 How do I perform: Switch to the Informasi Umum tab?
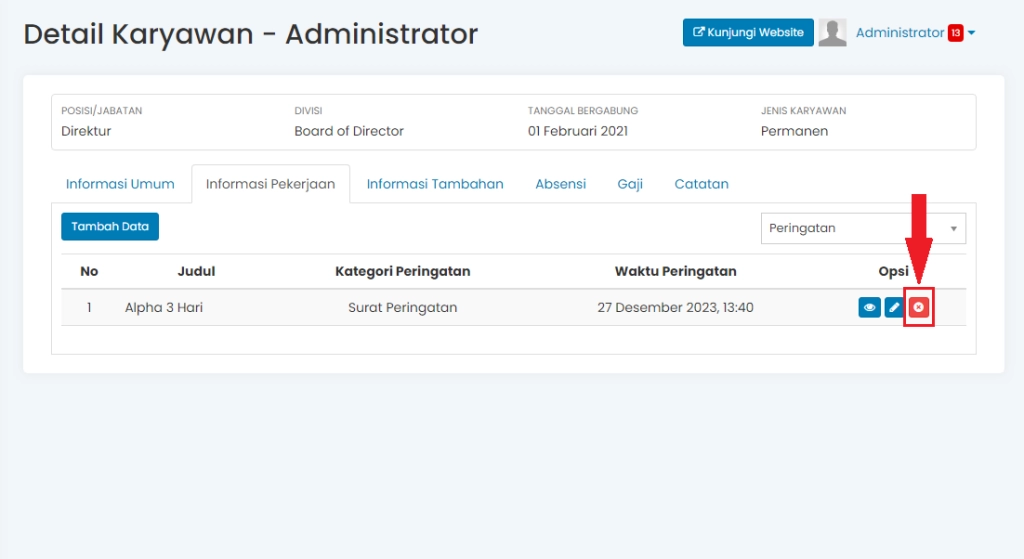tap(120, 184)
